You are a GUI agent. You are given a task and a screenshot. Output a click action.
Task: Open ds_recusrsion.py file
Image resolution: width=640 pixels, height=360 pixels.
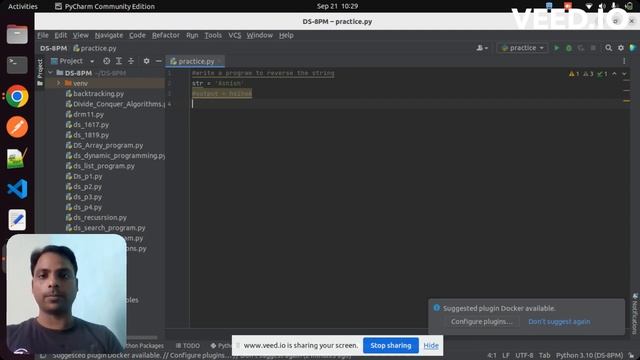point(96,218)
